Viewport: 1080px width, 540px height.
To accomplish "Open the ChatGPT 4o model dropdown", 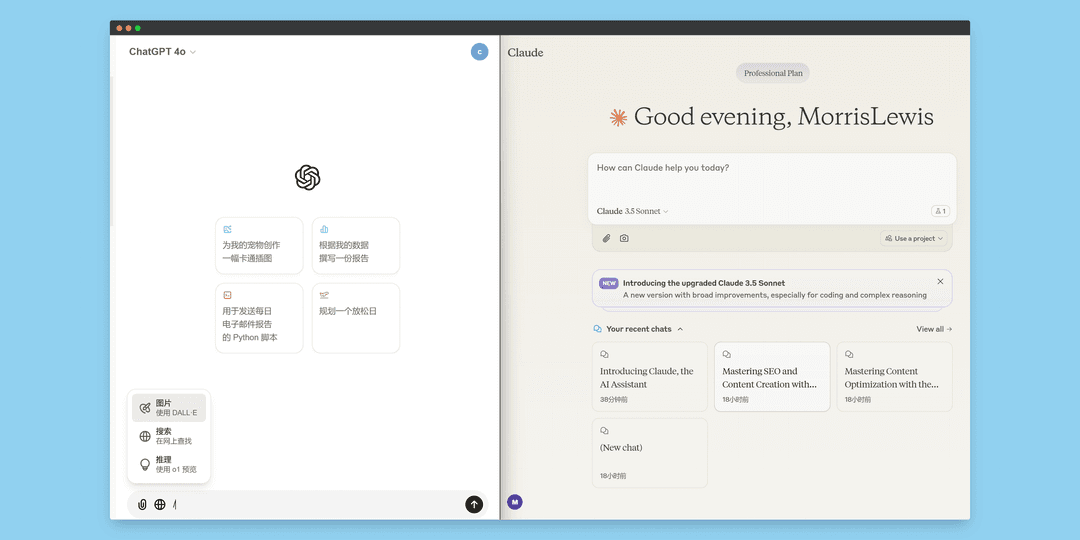I will point(163,52).
